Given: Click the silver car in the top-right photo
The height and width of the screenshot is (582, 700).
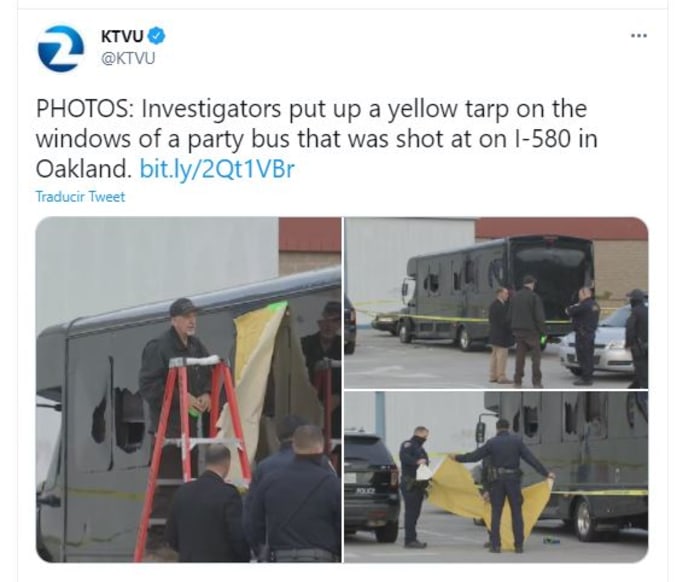Looking at the screenshot, I should pyautogui.click(x=598, y=344).
